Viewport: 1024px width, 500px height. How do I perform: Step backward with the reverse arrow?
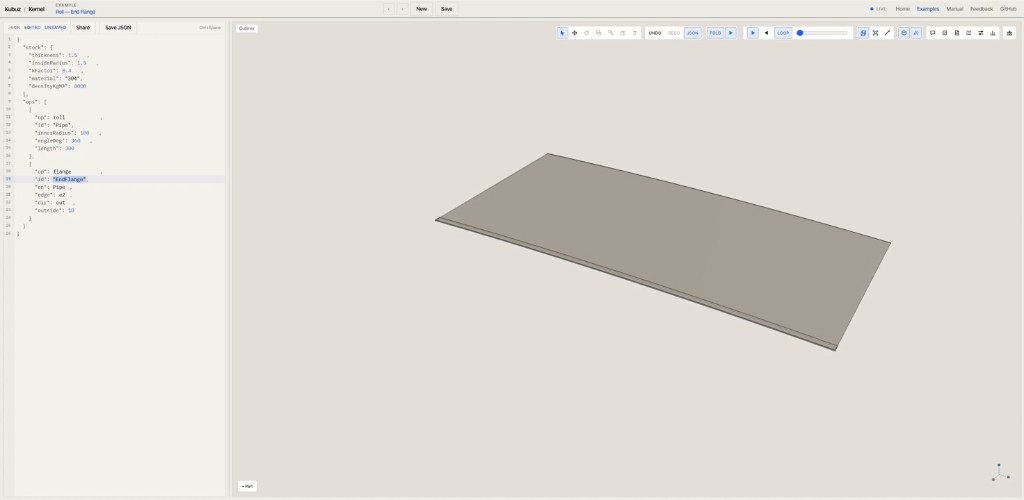click(x=766, y=33)
